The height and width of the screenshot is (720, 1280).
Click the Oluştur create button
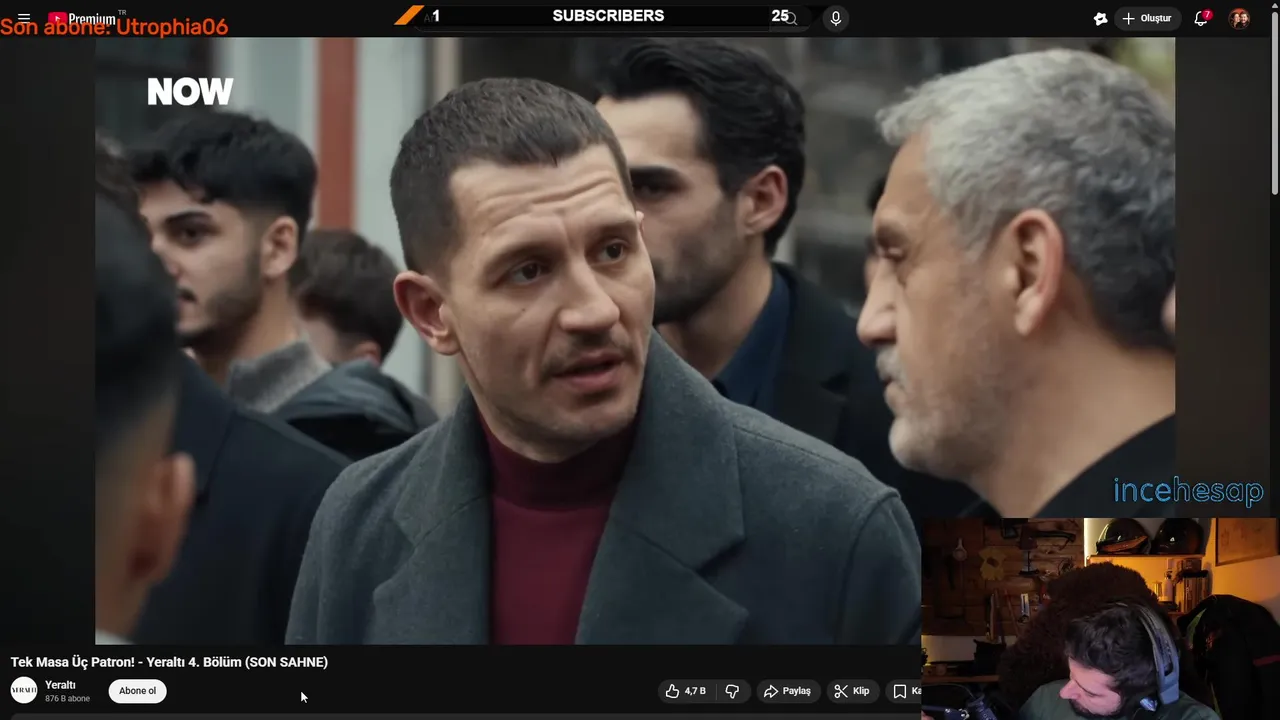click(x=1148, y=18)
